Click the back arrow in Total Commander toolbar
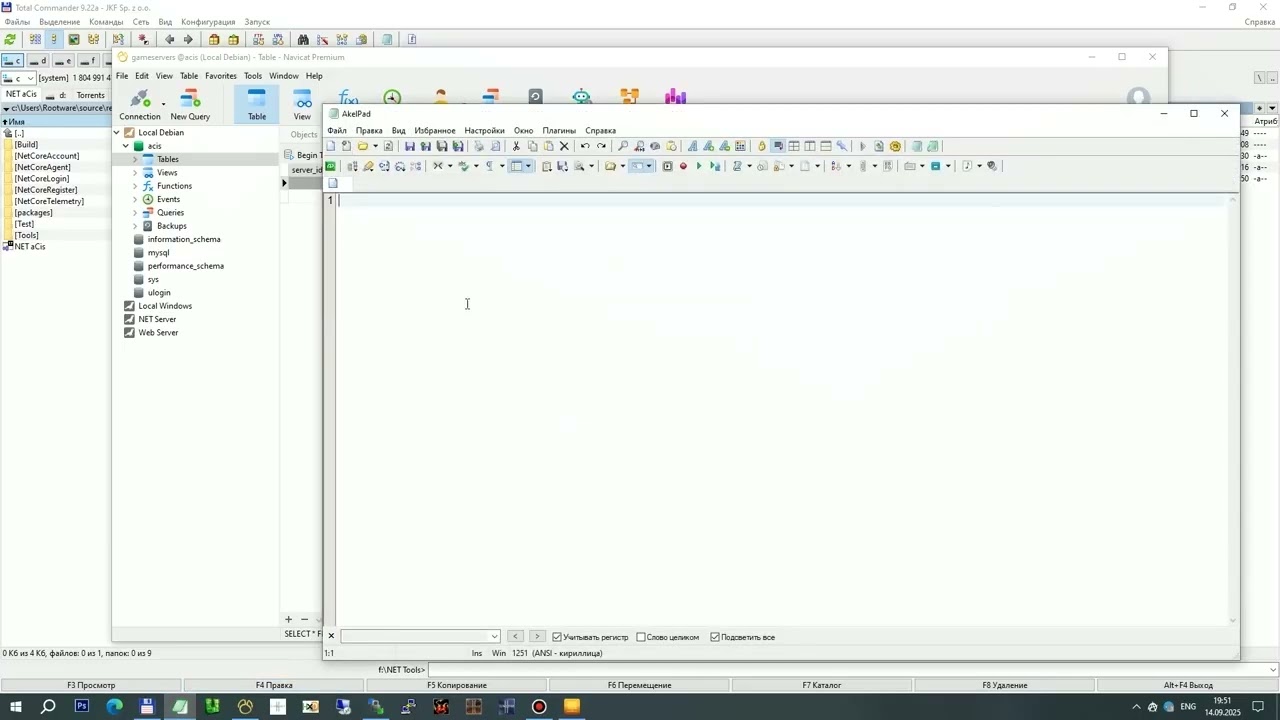This screenshot has width=1280, height=720. point(169,40)
